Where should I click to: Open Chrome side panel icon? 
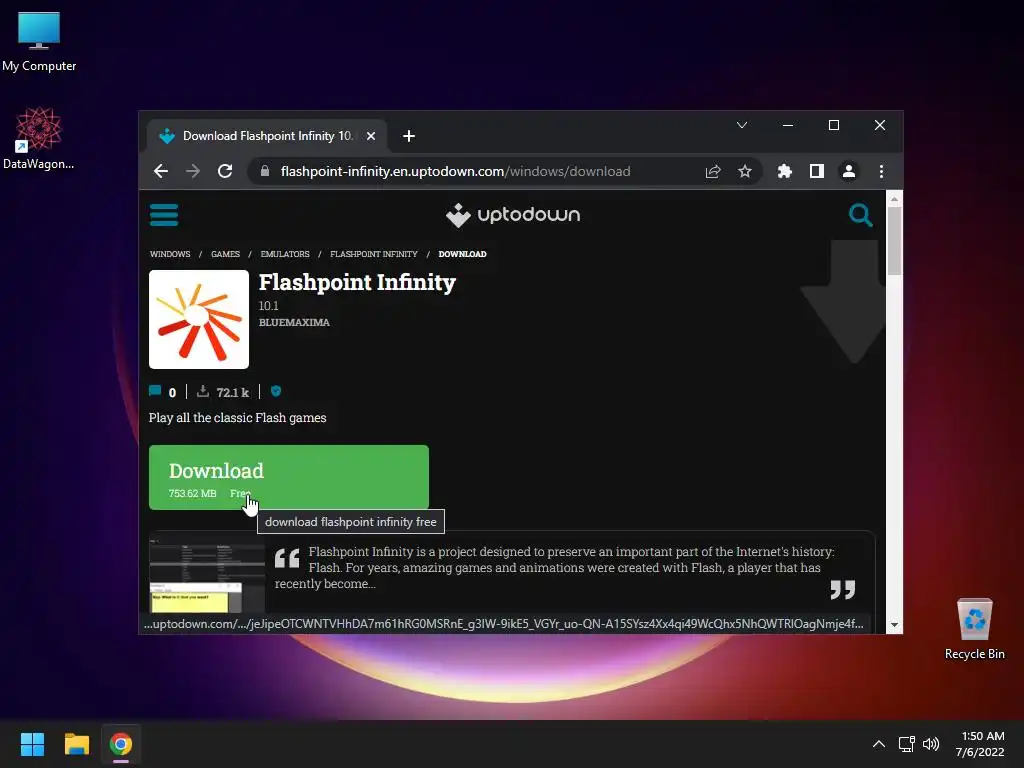tap(816, 171)
